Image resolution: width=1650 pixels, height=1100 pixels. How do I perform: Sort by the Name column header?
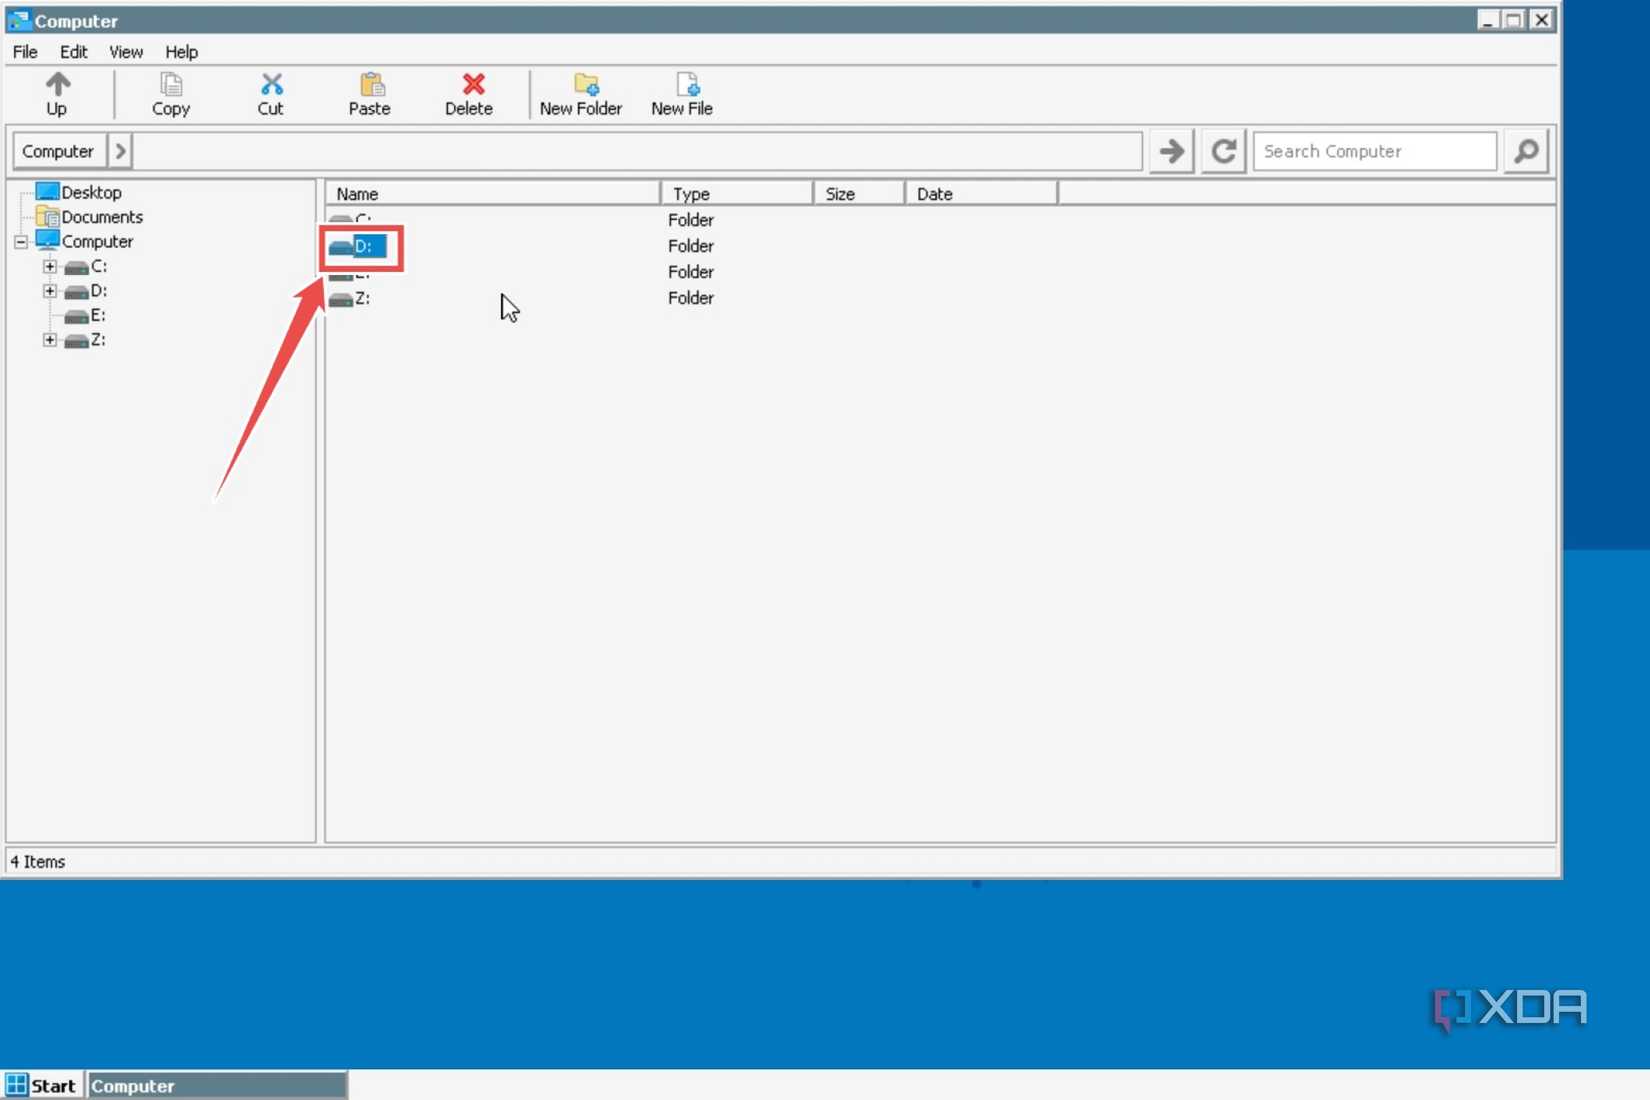(492, 193)
